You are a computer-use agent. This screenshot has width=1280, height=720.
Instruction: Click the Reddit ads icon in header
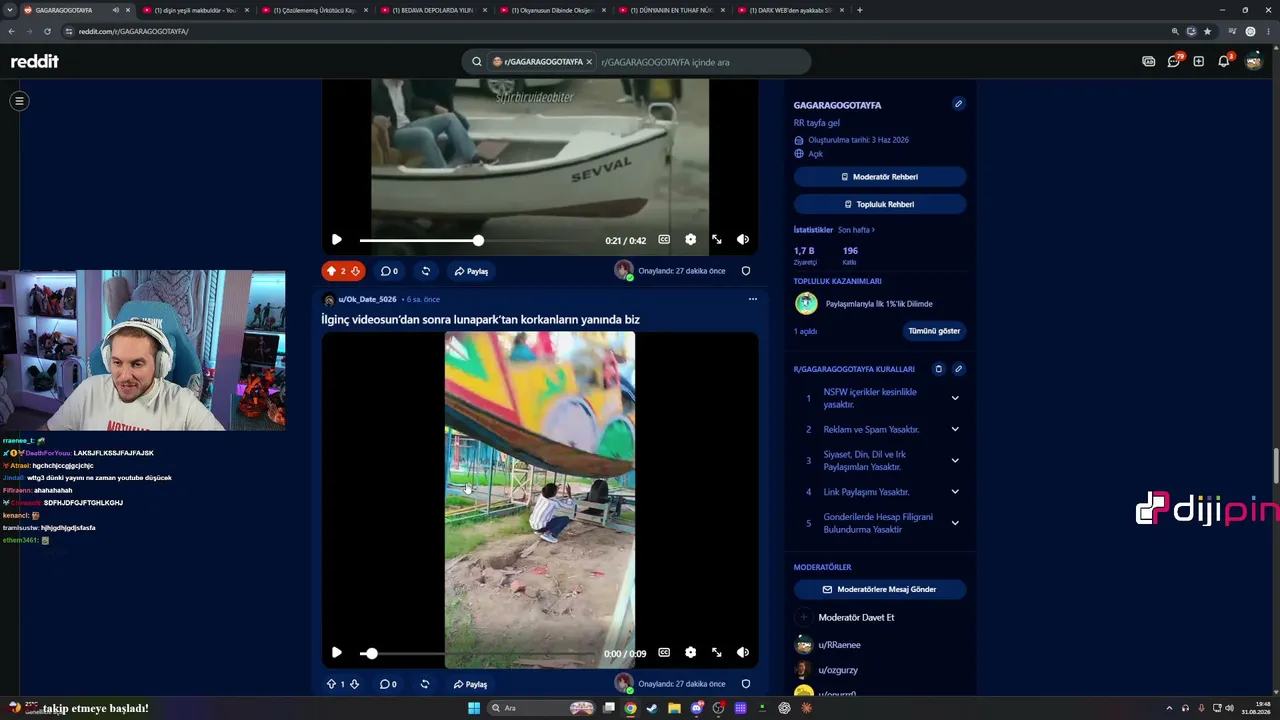(1148, 61)
